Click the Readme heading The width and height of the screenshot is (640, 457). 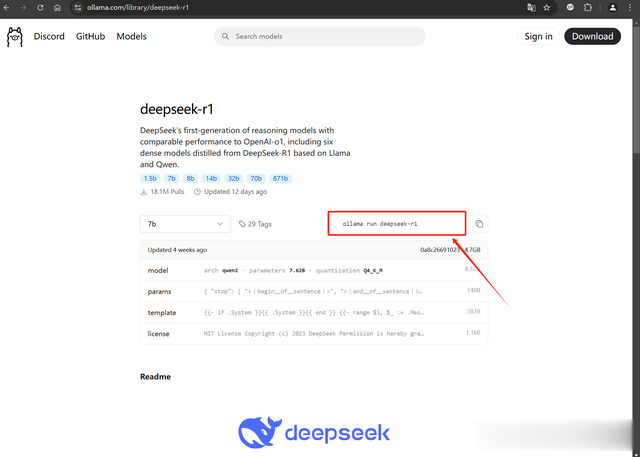point(155,377)
